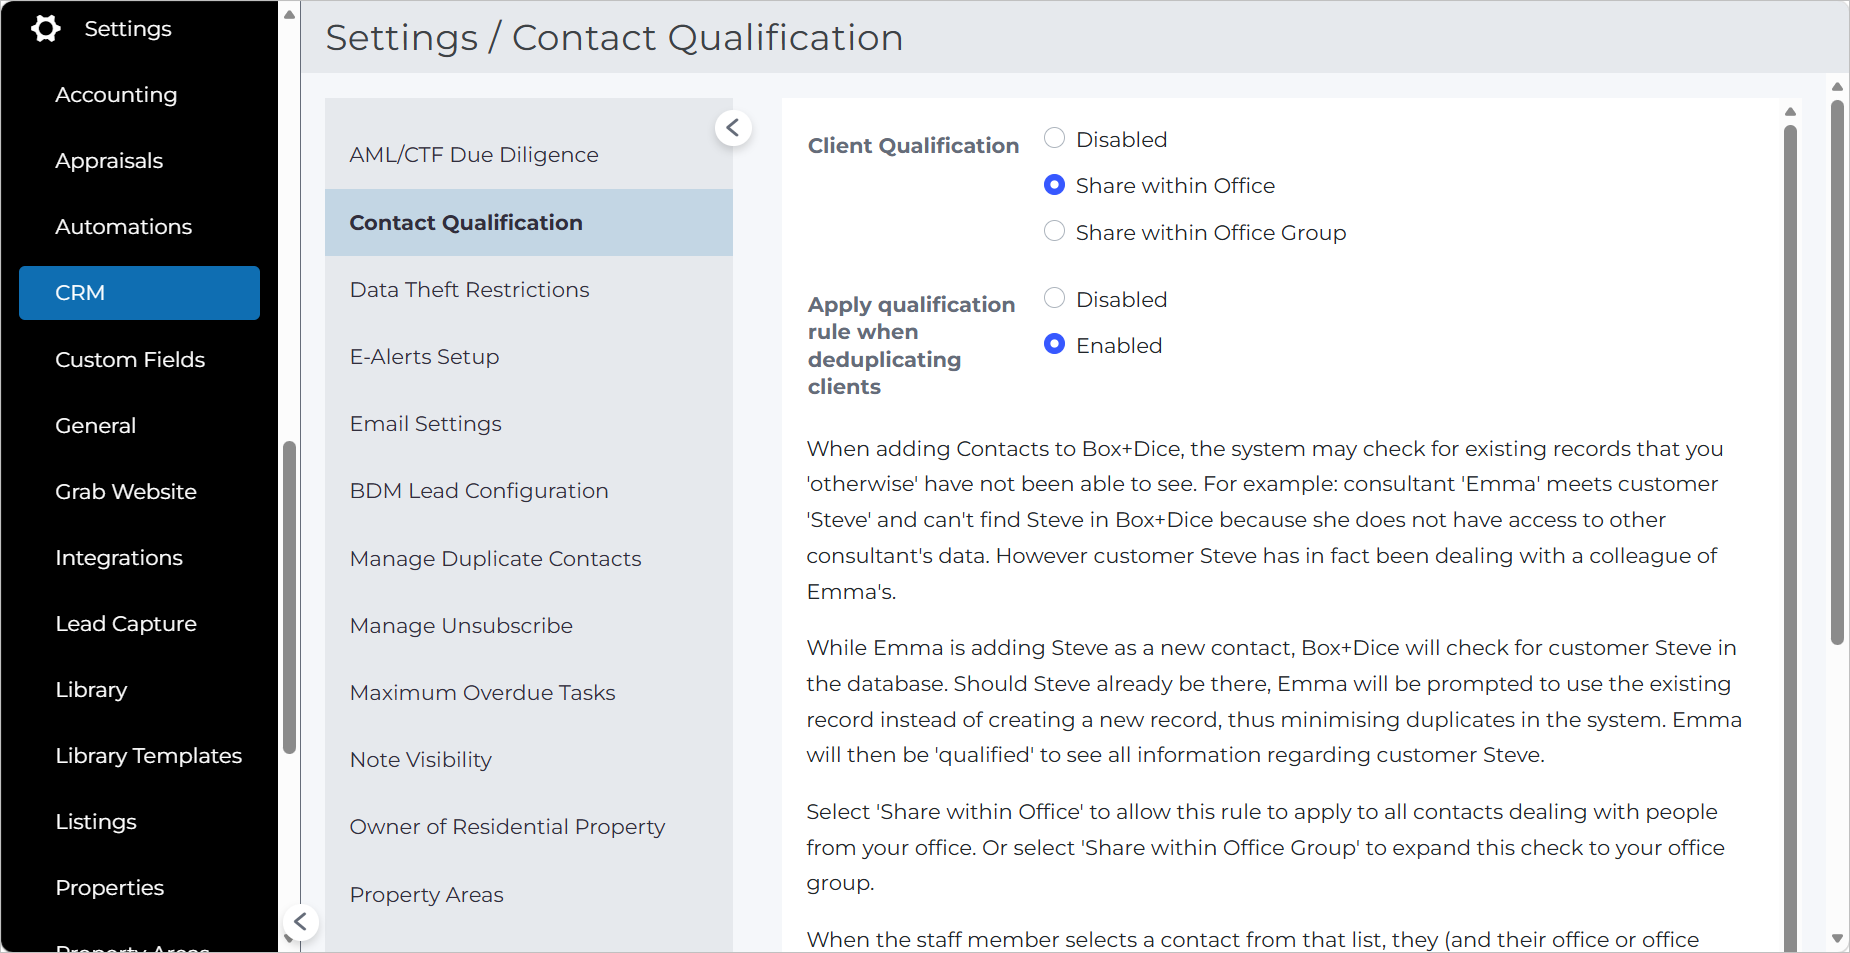Click the Settings gear icon
The width and height of the screenshot is (1850, 953).
click(45, 29)
